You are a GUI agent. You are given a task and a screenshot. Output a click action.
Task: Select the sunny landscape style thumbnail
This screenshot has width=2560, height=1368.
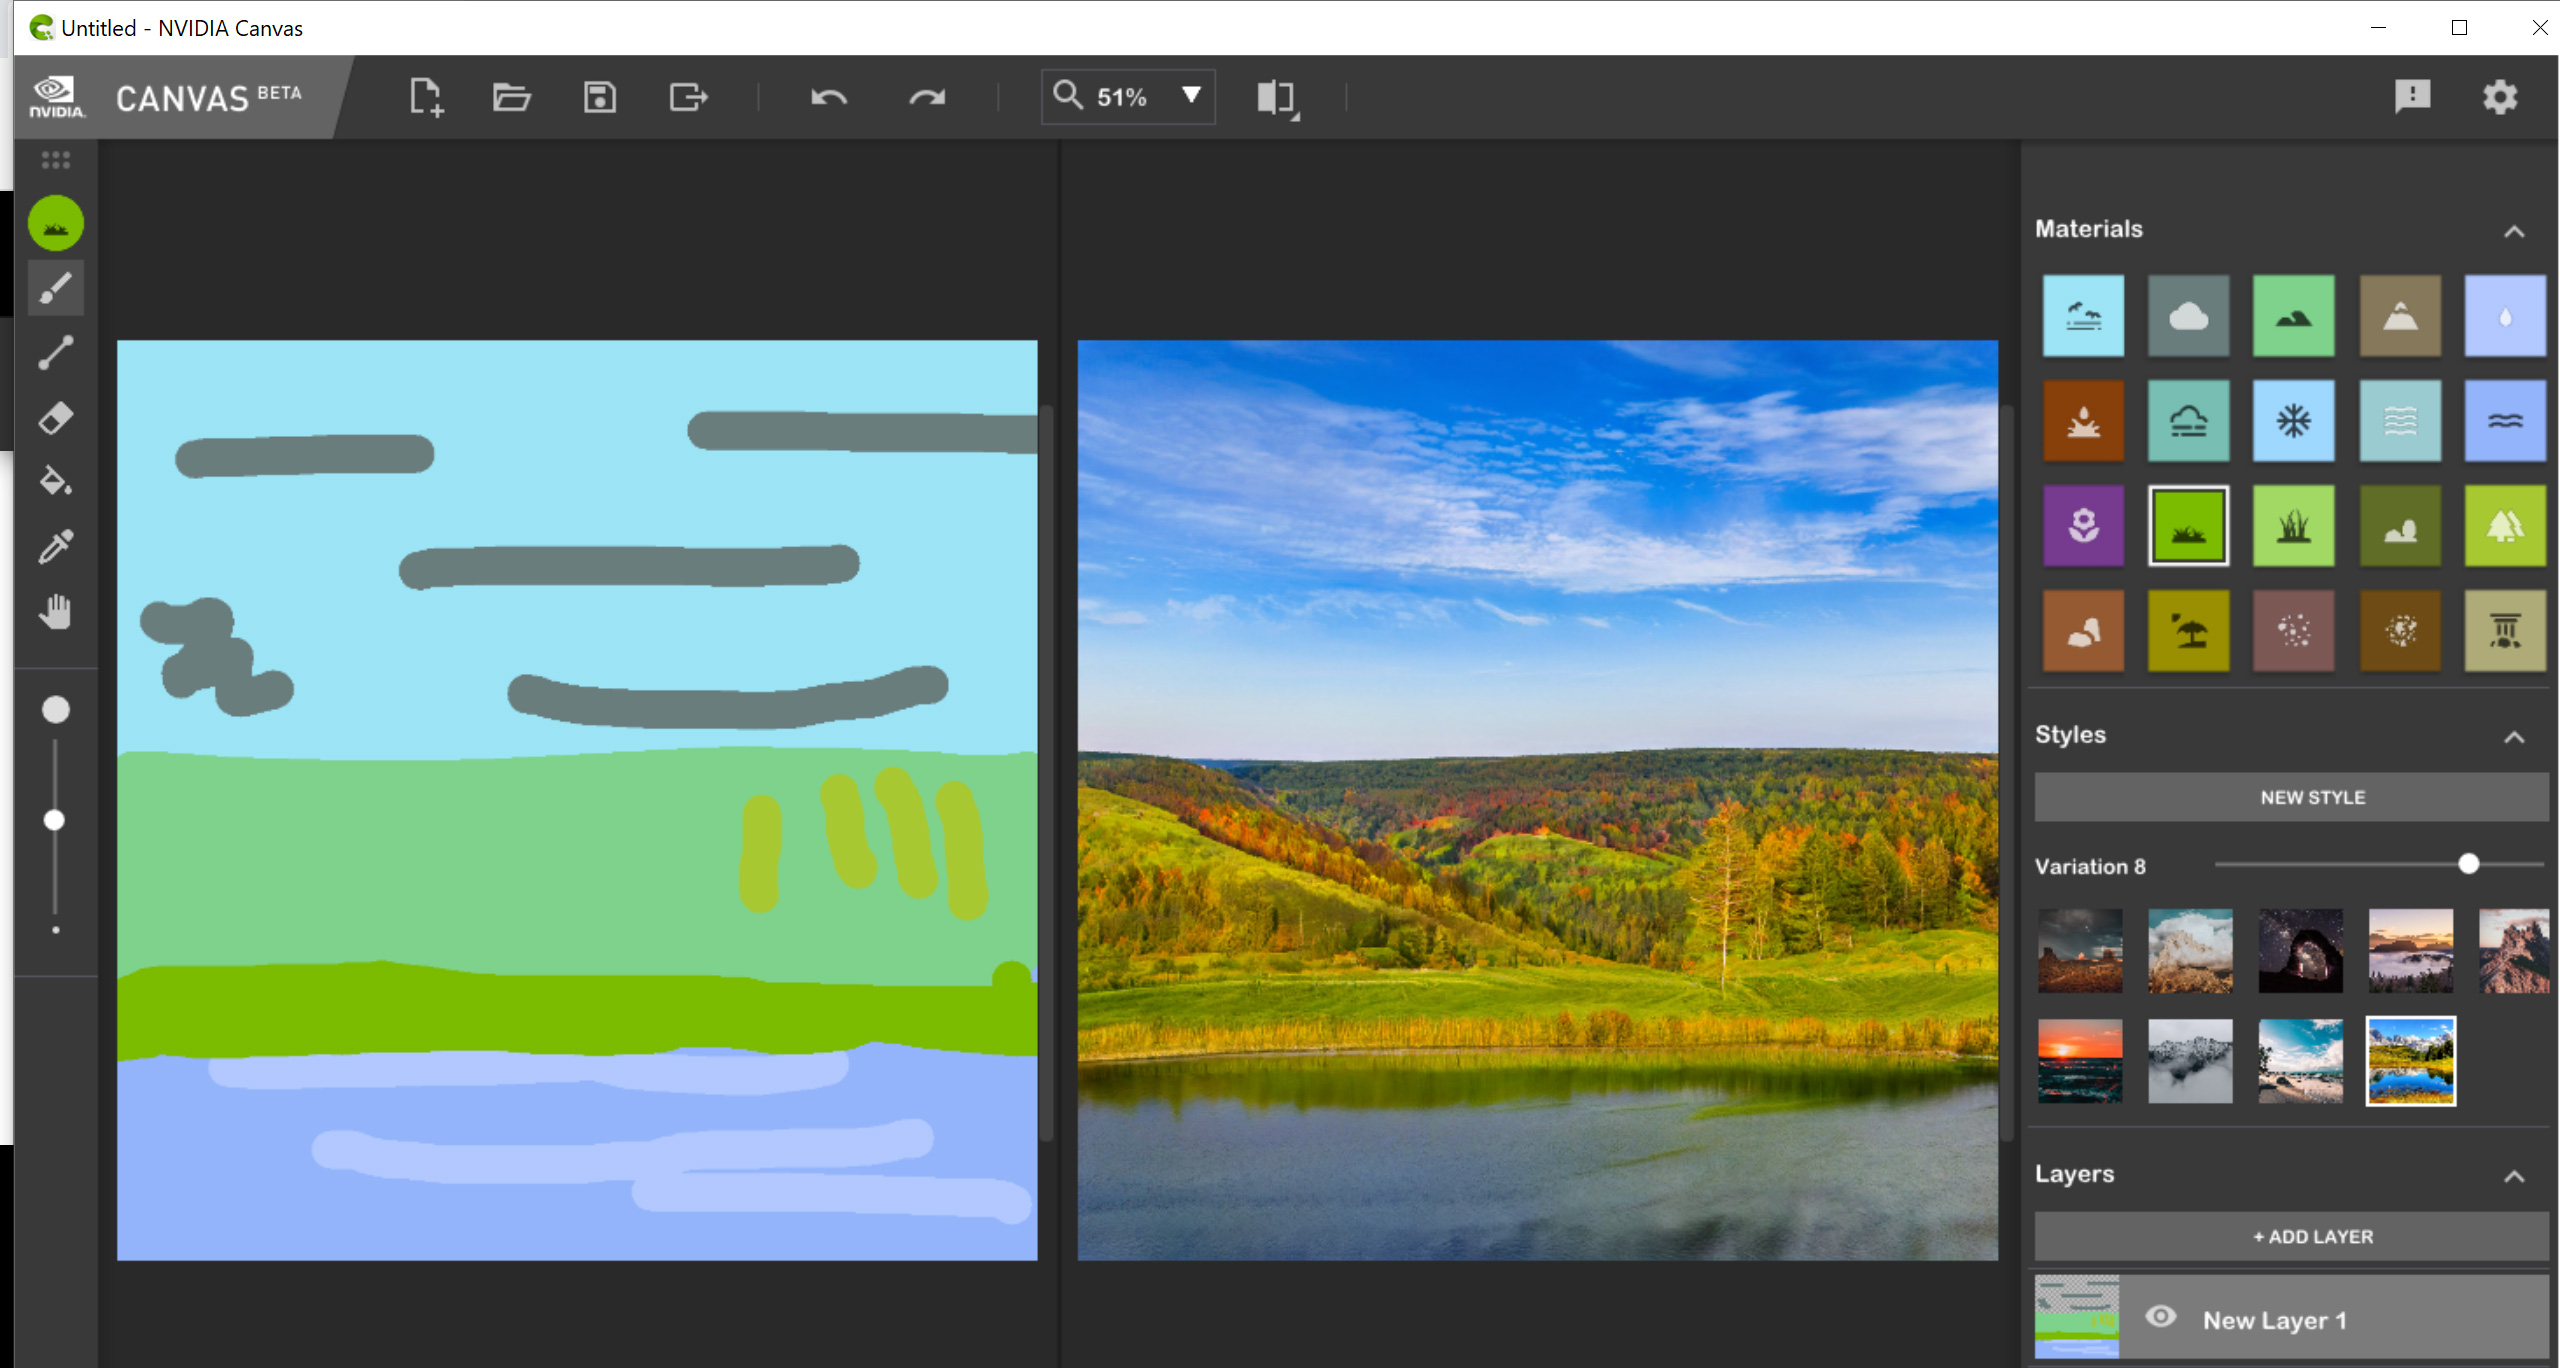click(x=2409, y=1056)
